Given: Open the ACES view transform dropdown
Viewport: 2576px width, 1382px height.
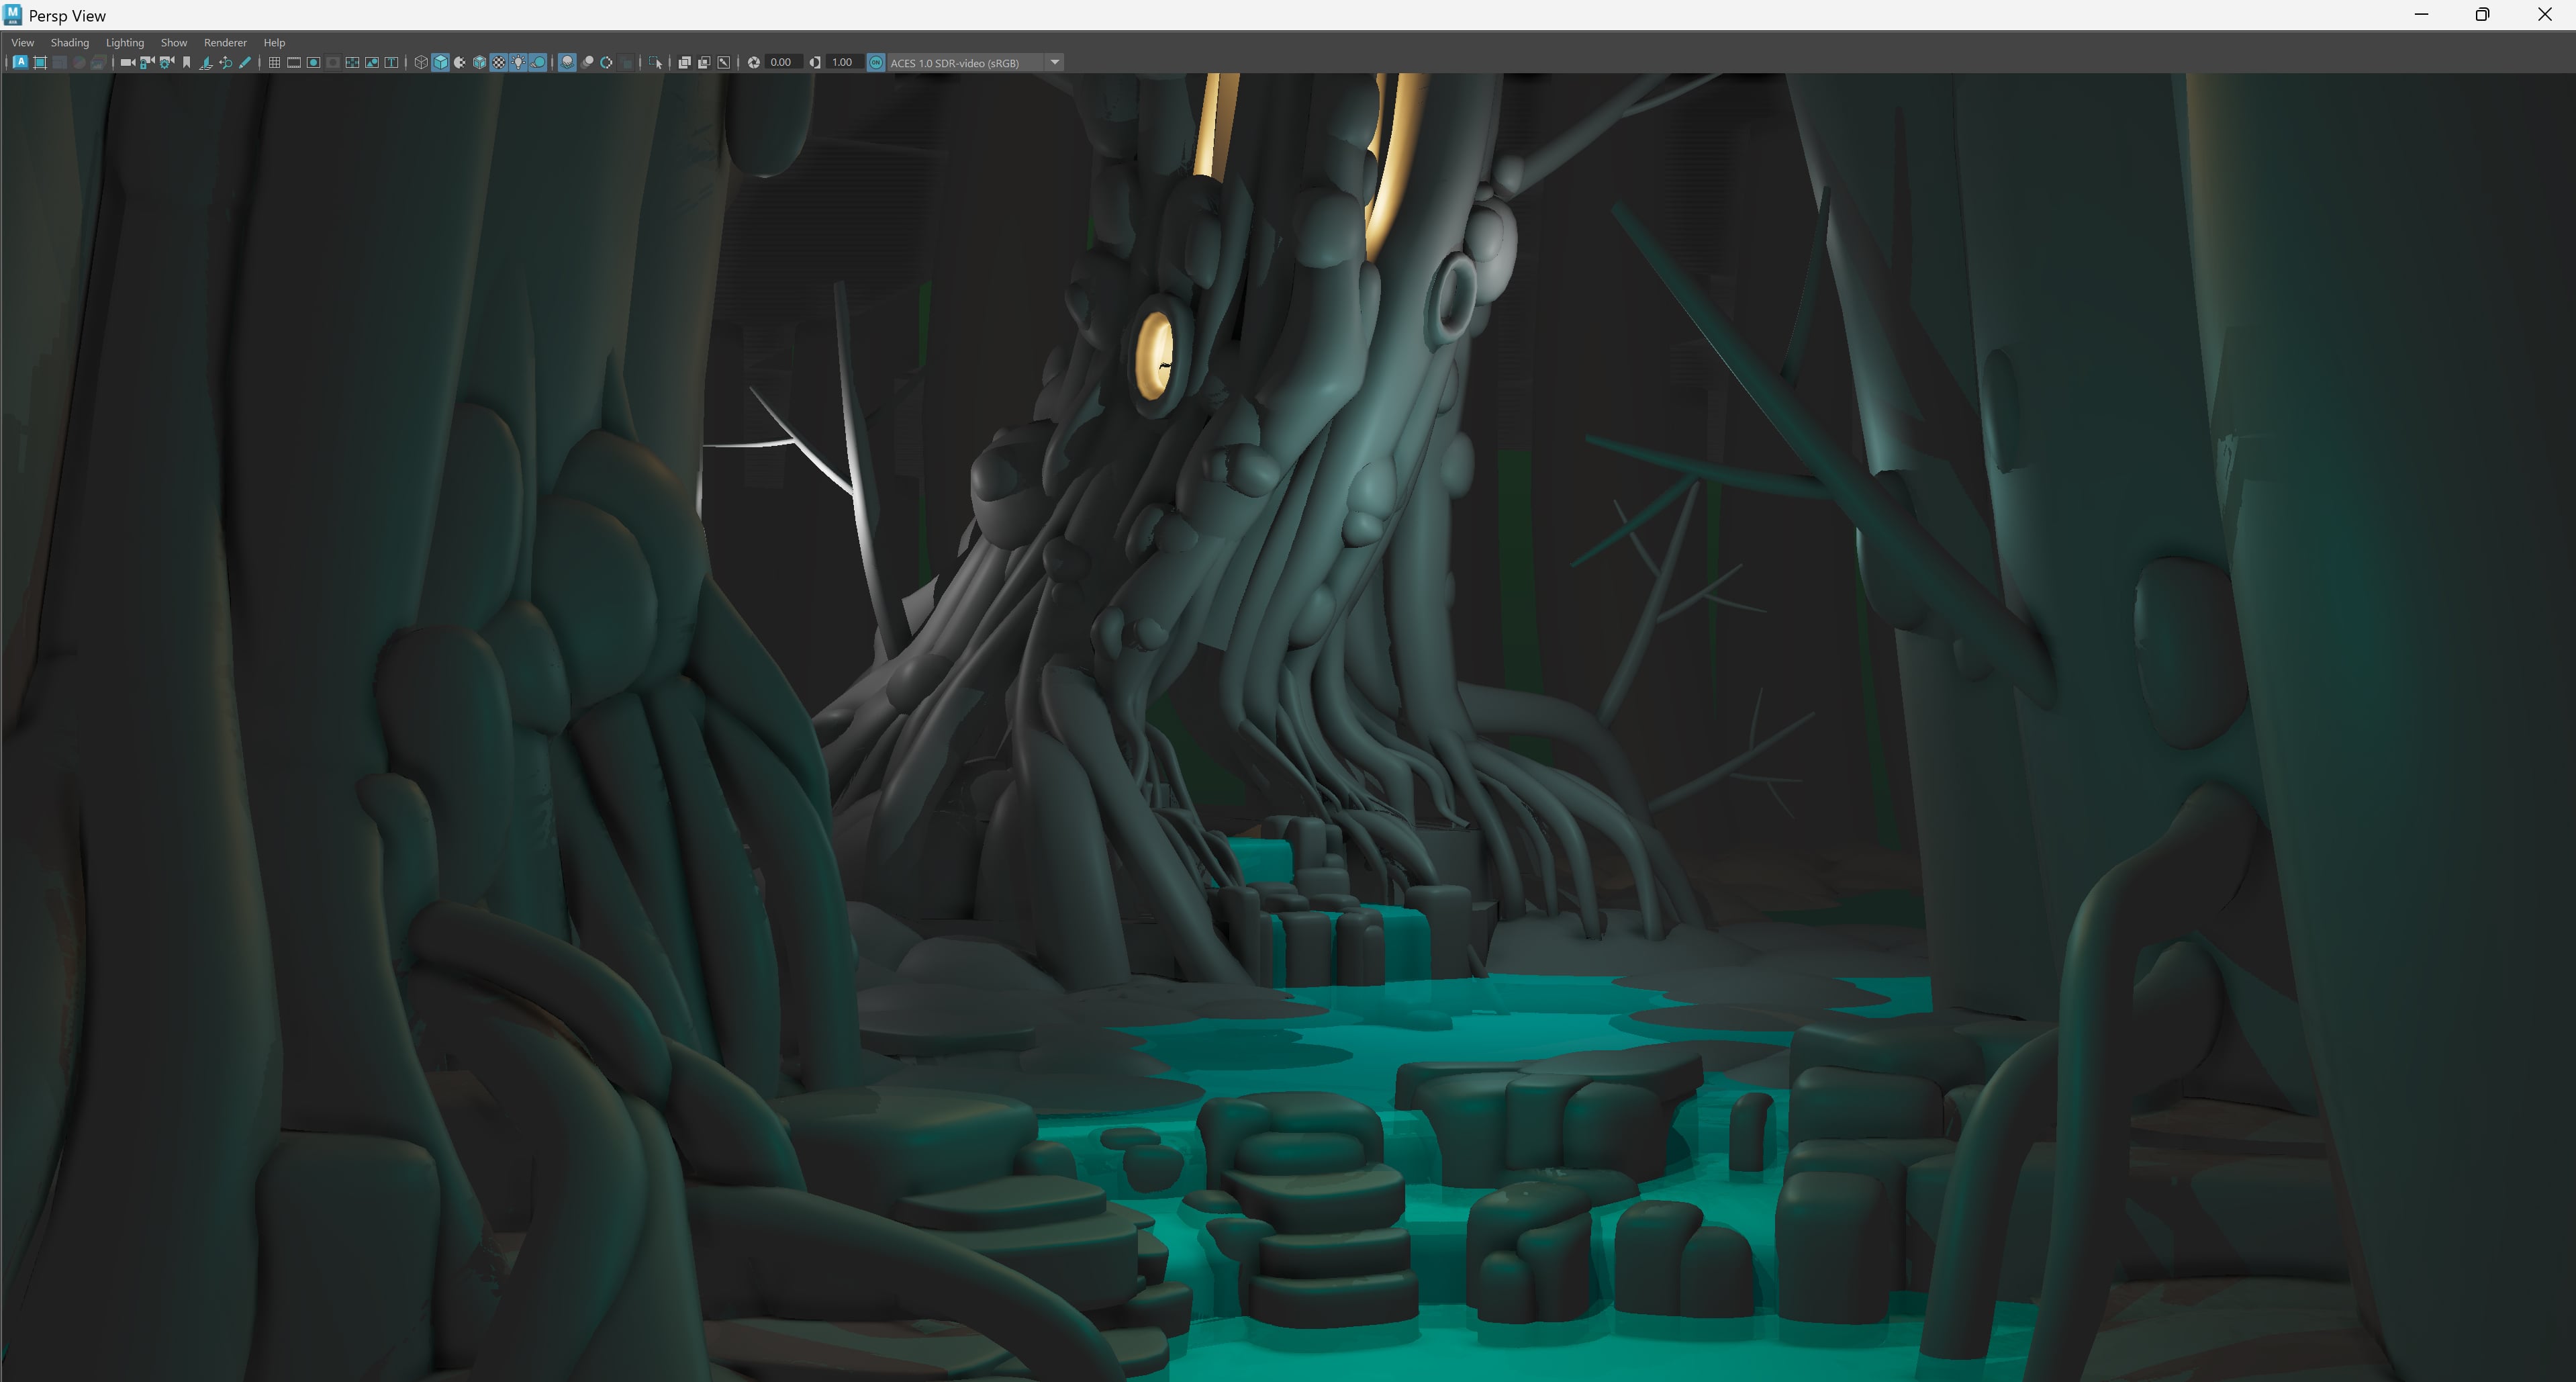Looking at the screenshot, I should (1054, 62).
